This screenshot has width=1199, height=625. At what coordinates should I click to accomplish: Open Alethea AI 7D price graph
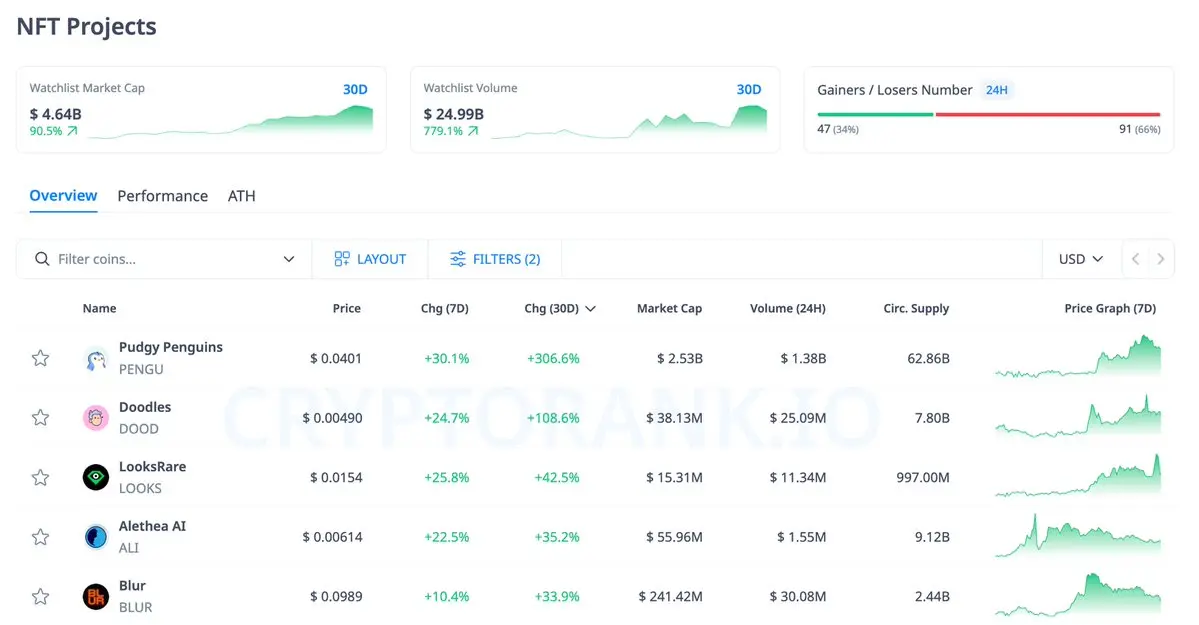(1078, 535)
